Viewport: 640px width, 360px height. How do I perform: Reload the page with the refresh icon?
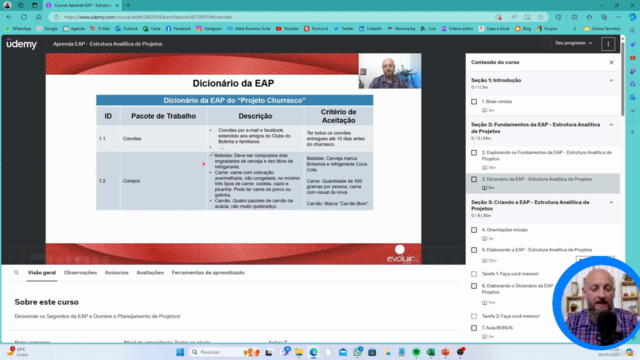(x=24, y=17)
